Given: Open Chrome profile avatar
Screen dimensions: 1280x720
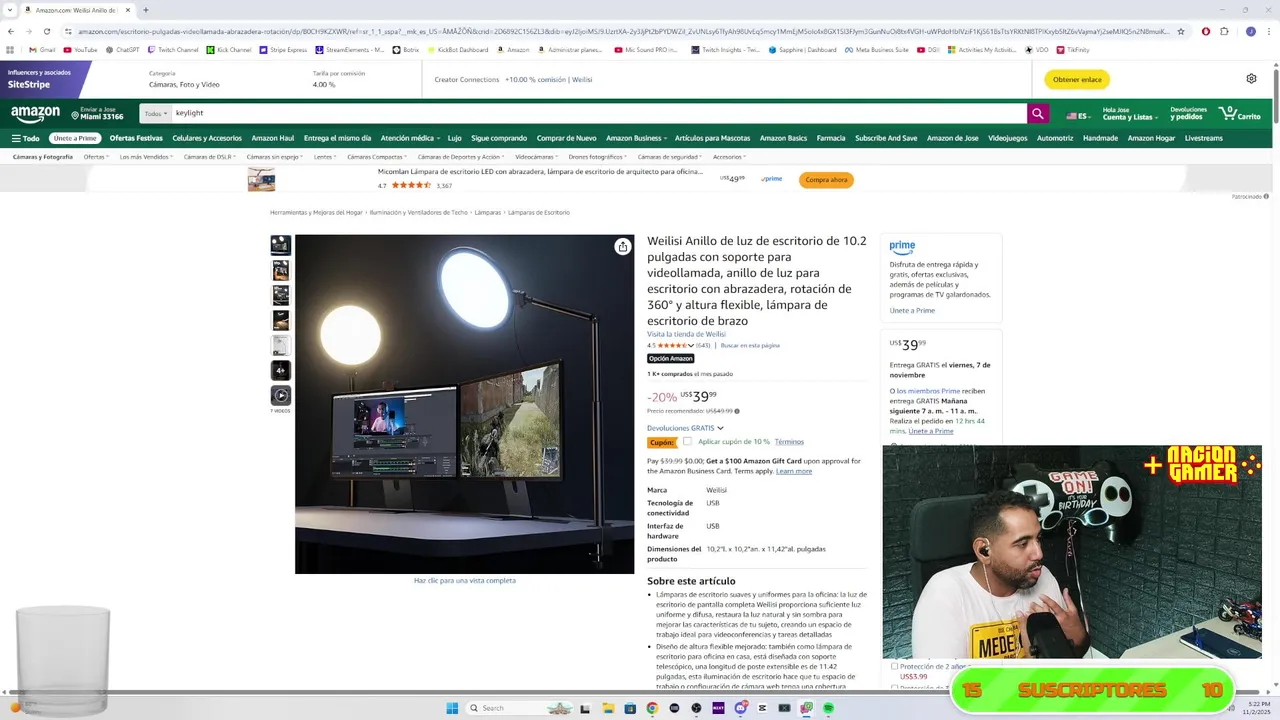Looking at the screenshot, I should (x=1250, y=31).
